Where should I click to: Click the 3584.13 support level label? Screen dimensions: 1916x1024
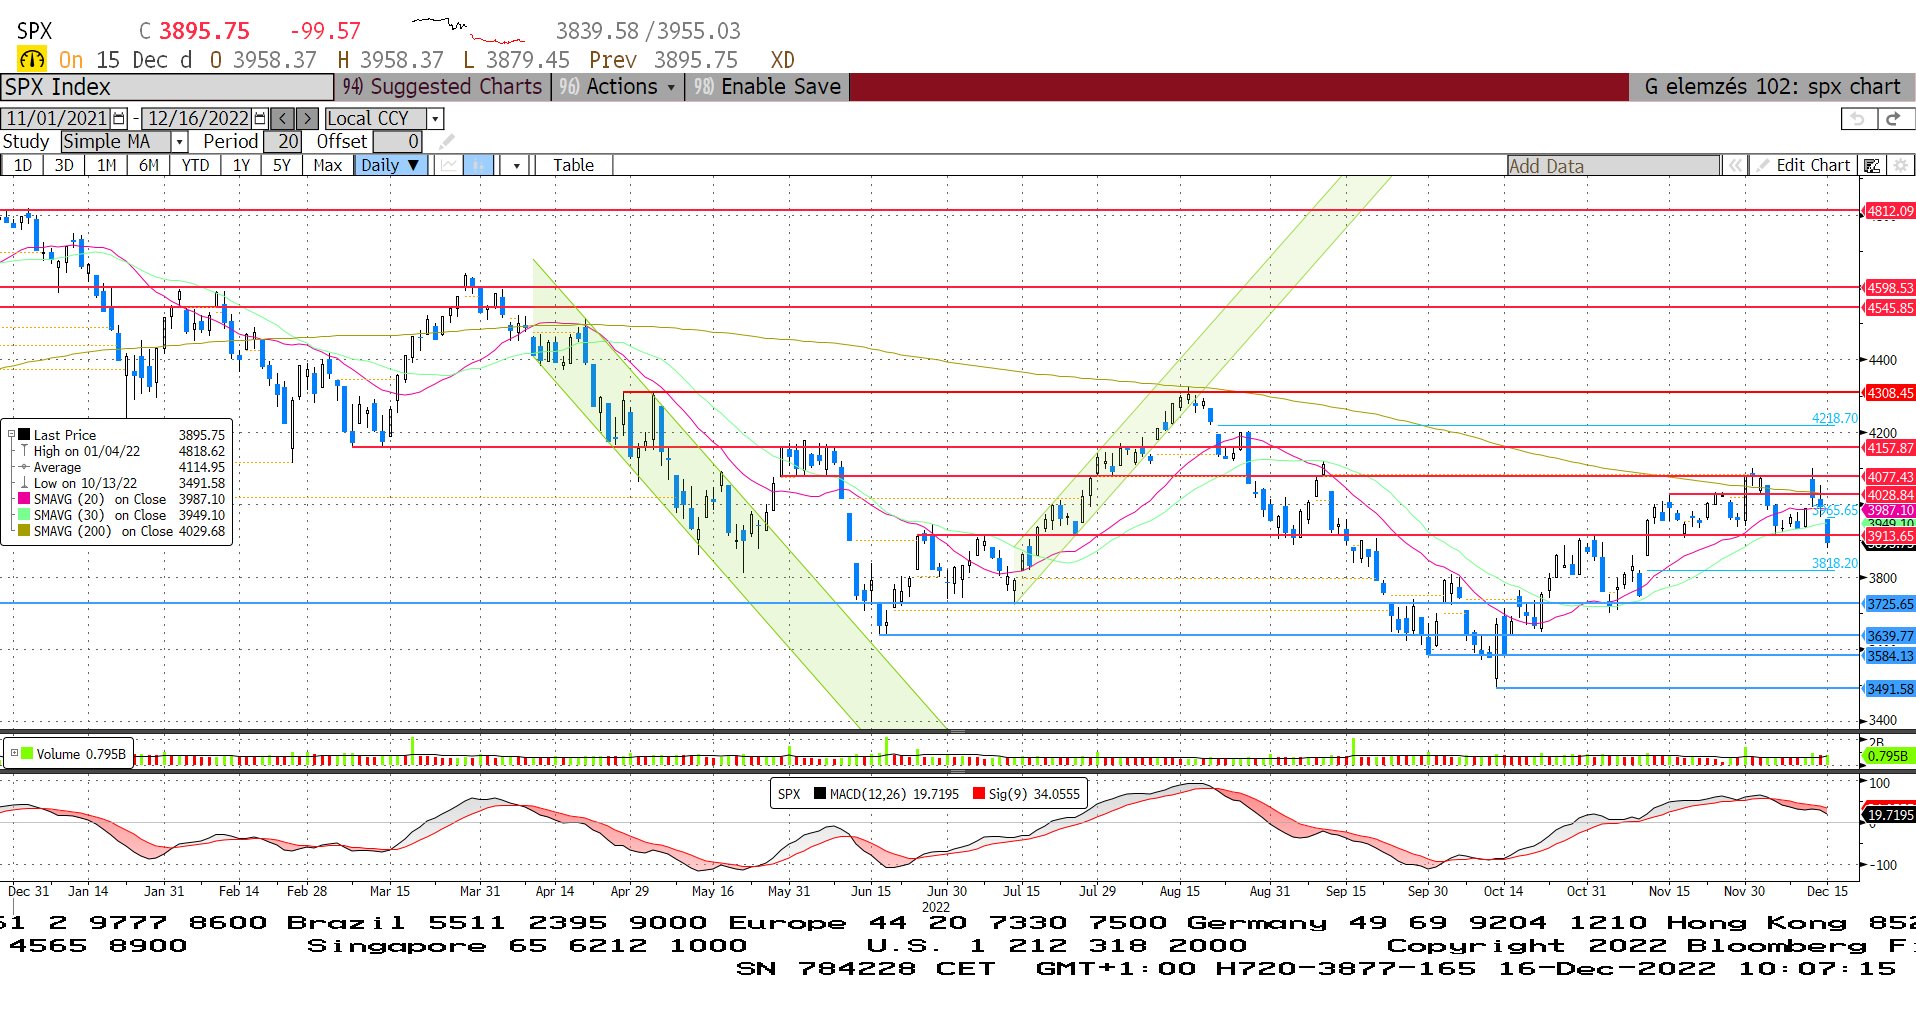tap(1890, 656)
